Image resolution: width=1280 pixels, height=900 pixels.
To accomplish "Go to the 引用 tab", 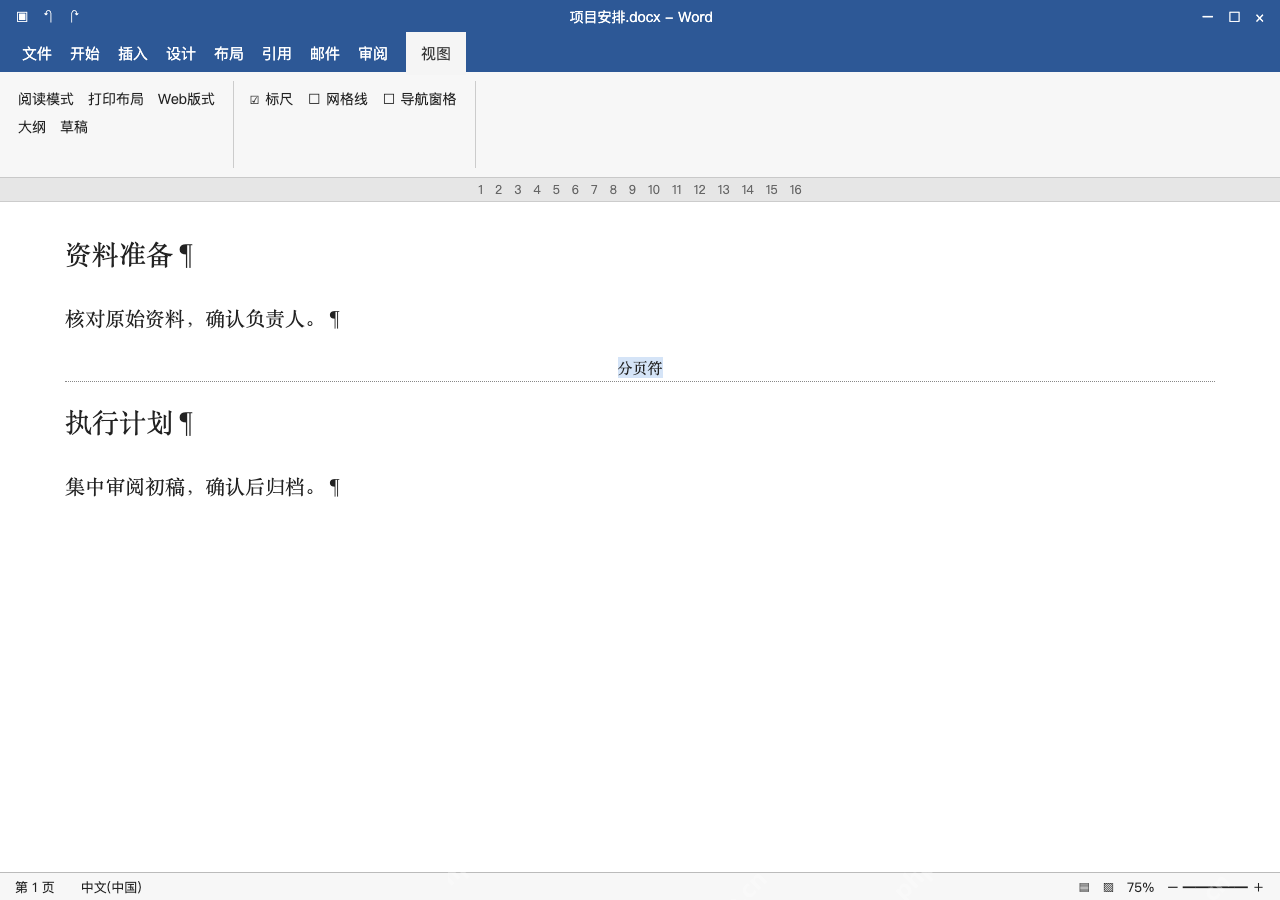I will [277, 54].
